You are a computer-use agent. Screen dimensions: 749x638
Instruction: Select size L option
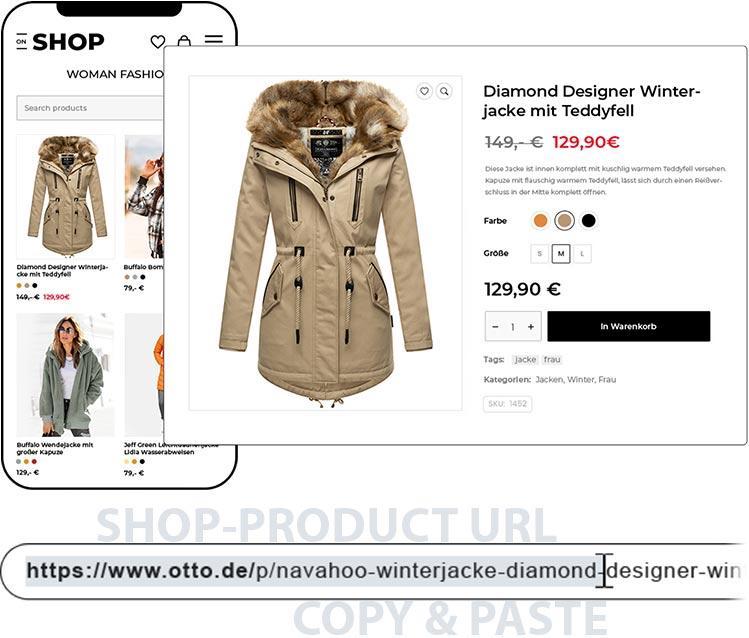pos(582,254)
